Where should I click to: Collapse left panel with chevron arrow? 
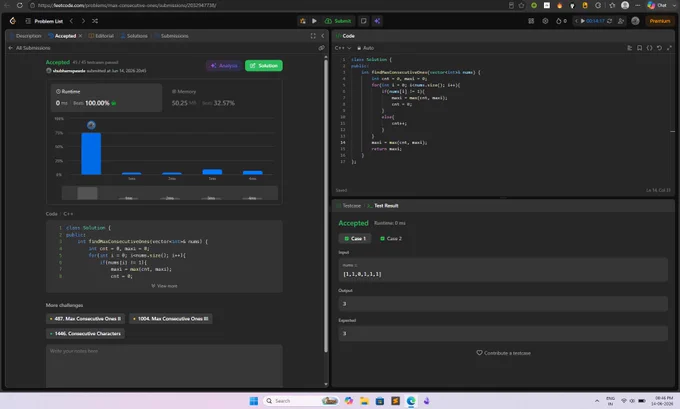click(323, 36)
